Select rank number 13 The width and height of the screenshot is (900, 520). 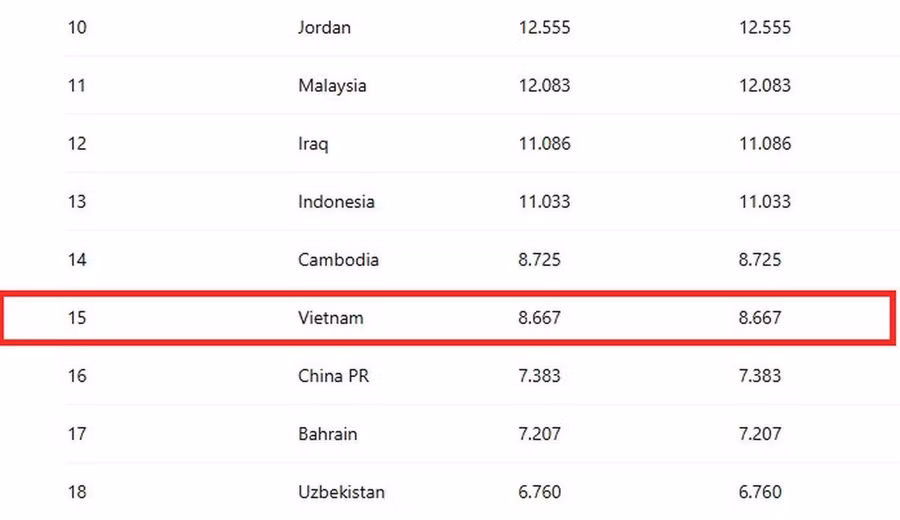(77, 202)
